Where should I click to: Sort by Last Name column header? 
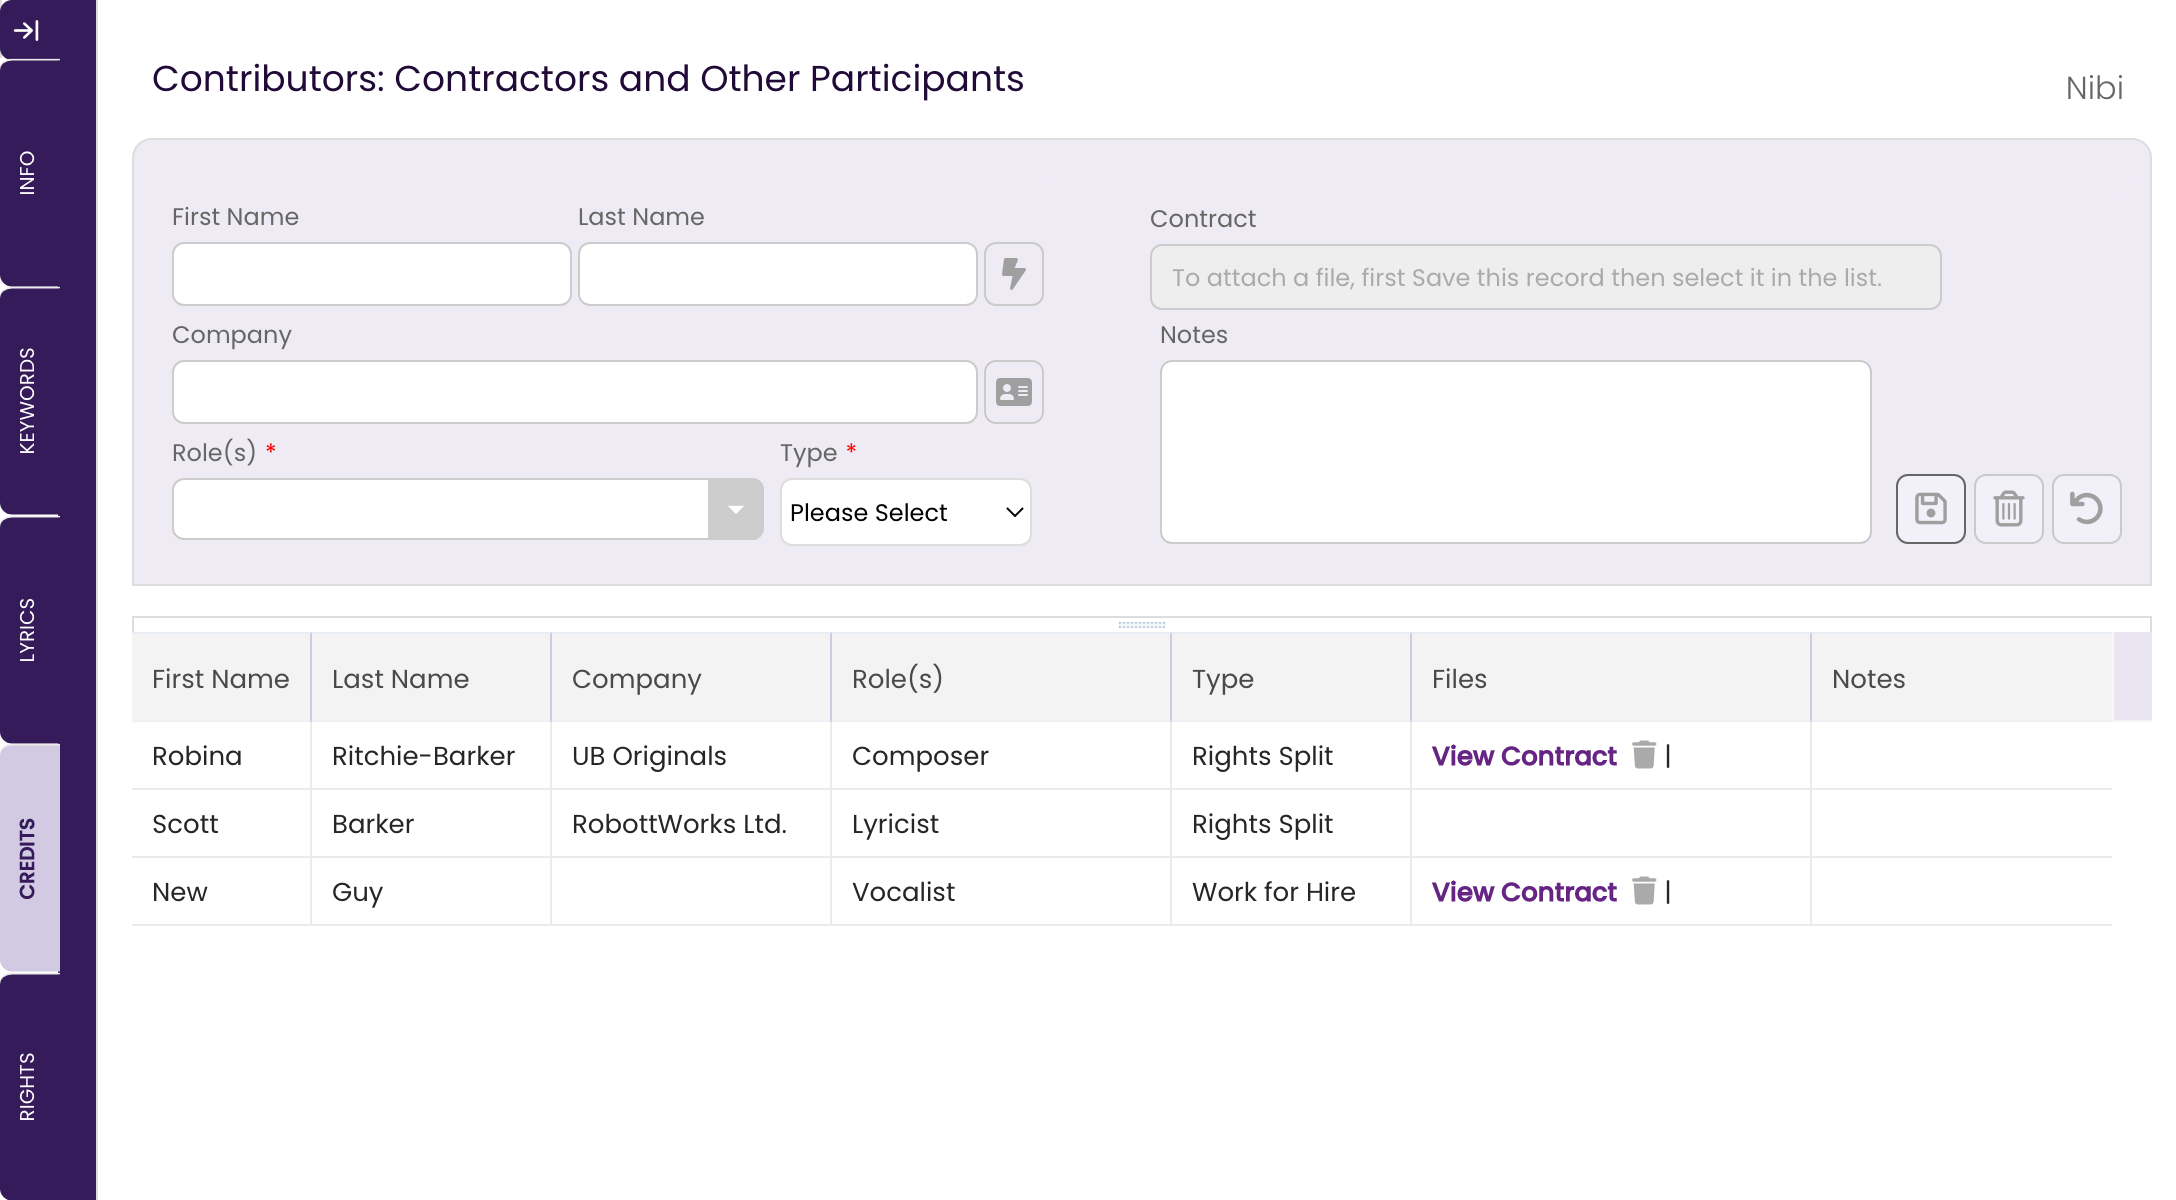[x=431, y=679]
